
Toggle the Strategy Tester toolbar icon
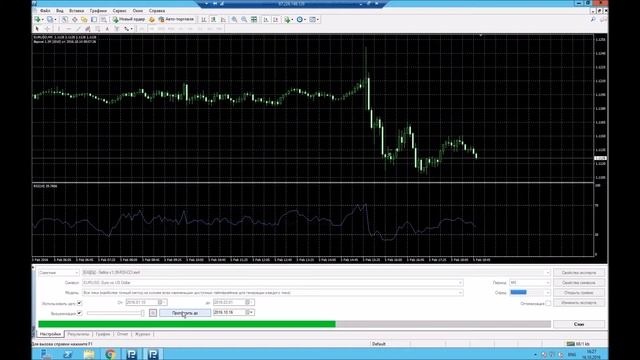104,19
